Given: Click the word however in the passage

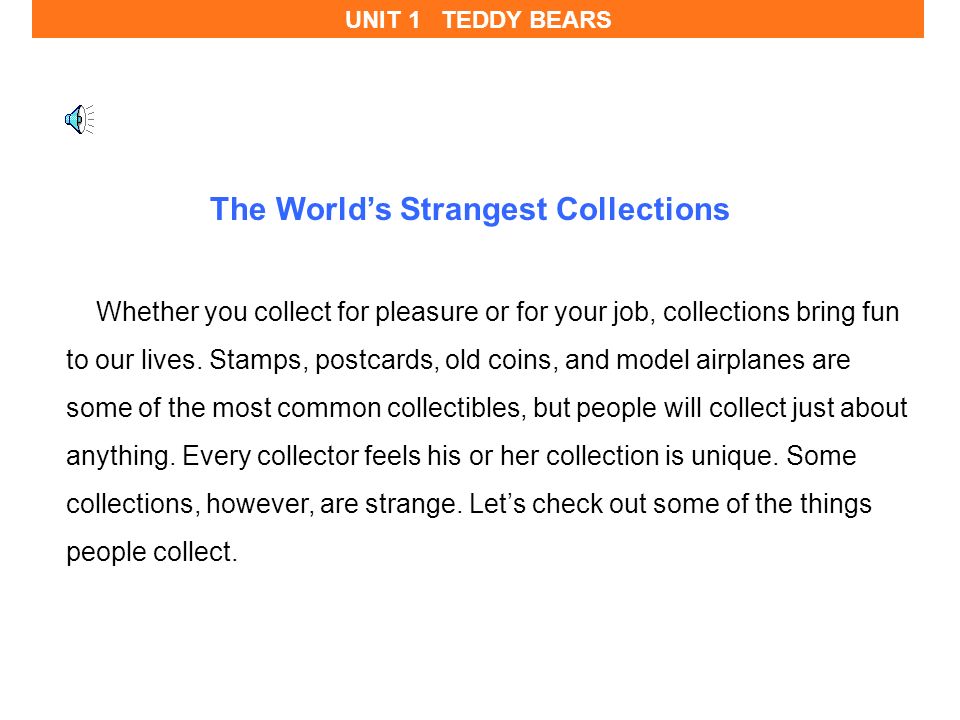Looking at the screenshot, I should click(260, 504).
